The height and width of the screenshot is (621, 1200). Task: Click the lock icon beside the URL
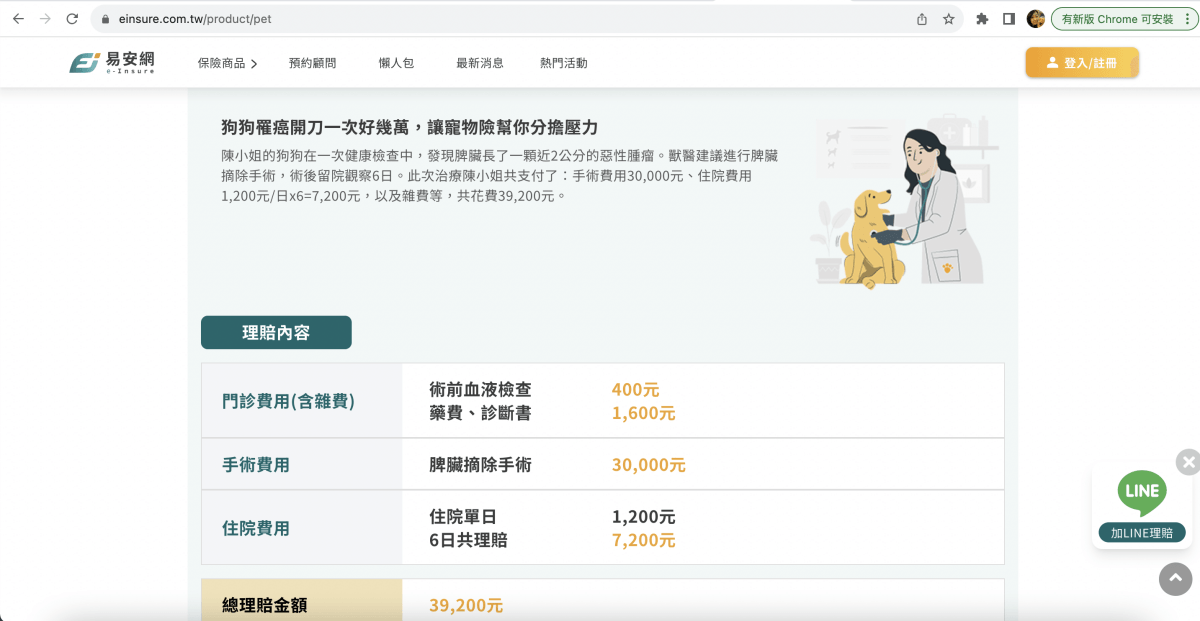(x=103, y=17)
